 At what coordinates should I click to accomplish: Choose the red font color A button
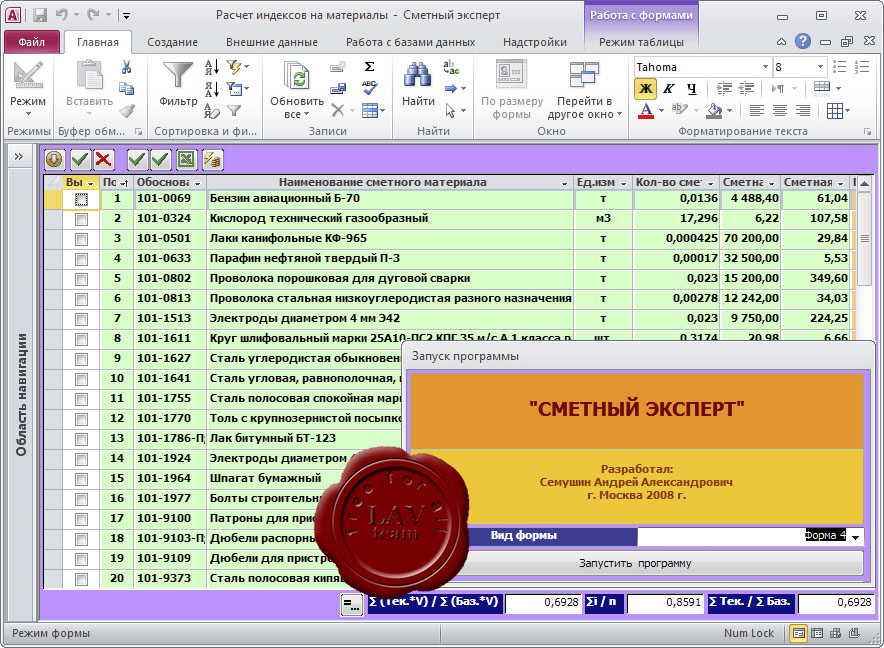pos(646,111)
